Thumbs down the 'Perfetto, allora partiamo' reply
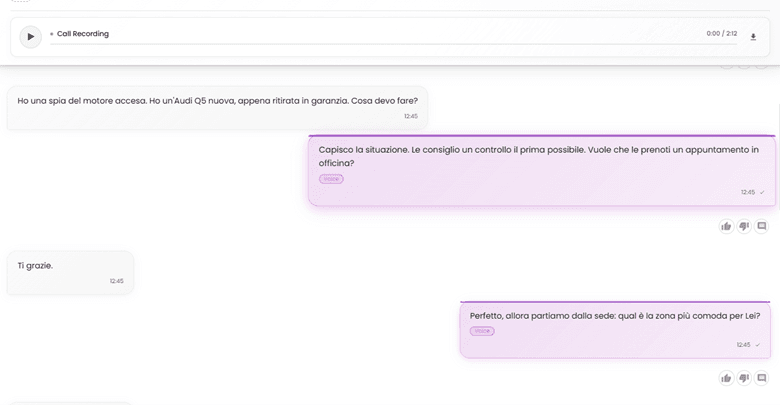Screen dimensions: 780x405 pyautogui.click(x=744, y=378)
